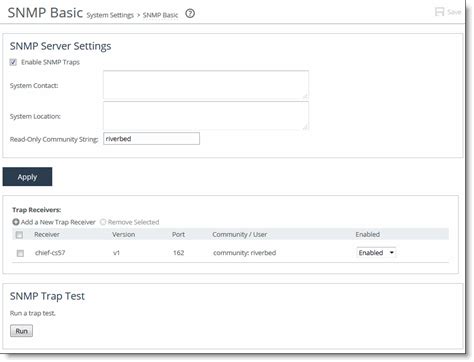474x362 pixels.
Task: Click the Receiver column header
Action: [47, 235]
